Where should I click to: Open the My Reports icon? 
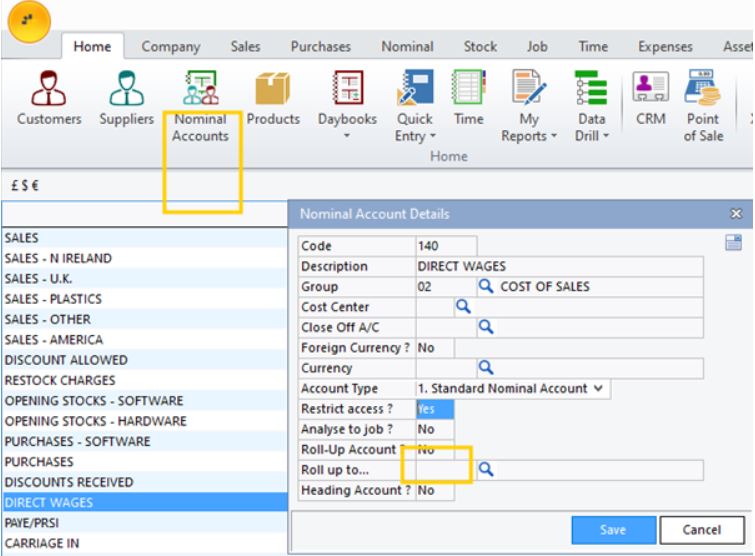529,88
